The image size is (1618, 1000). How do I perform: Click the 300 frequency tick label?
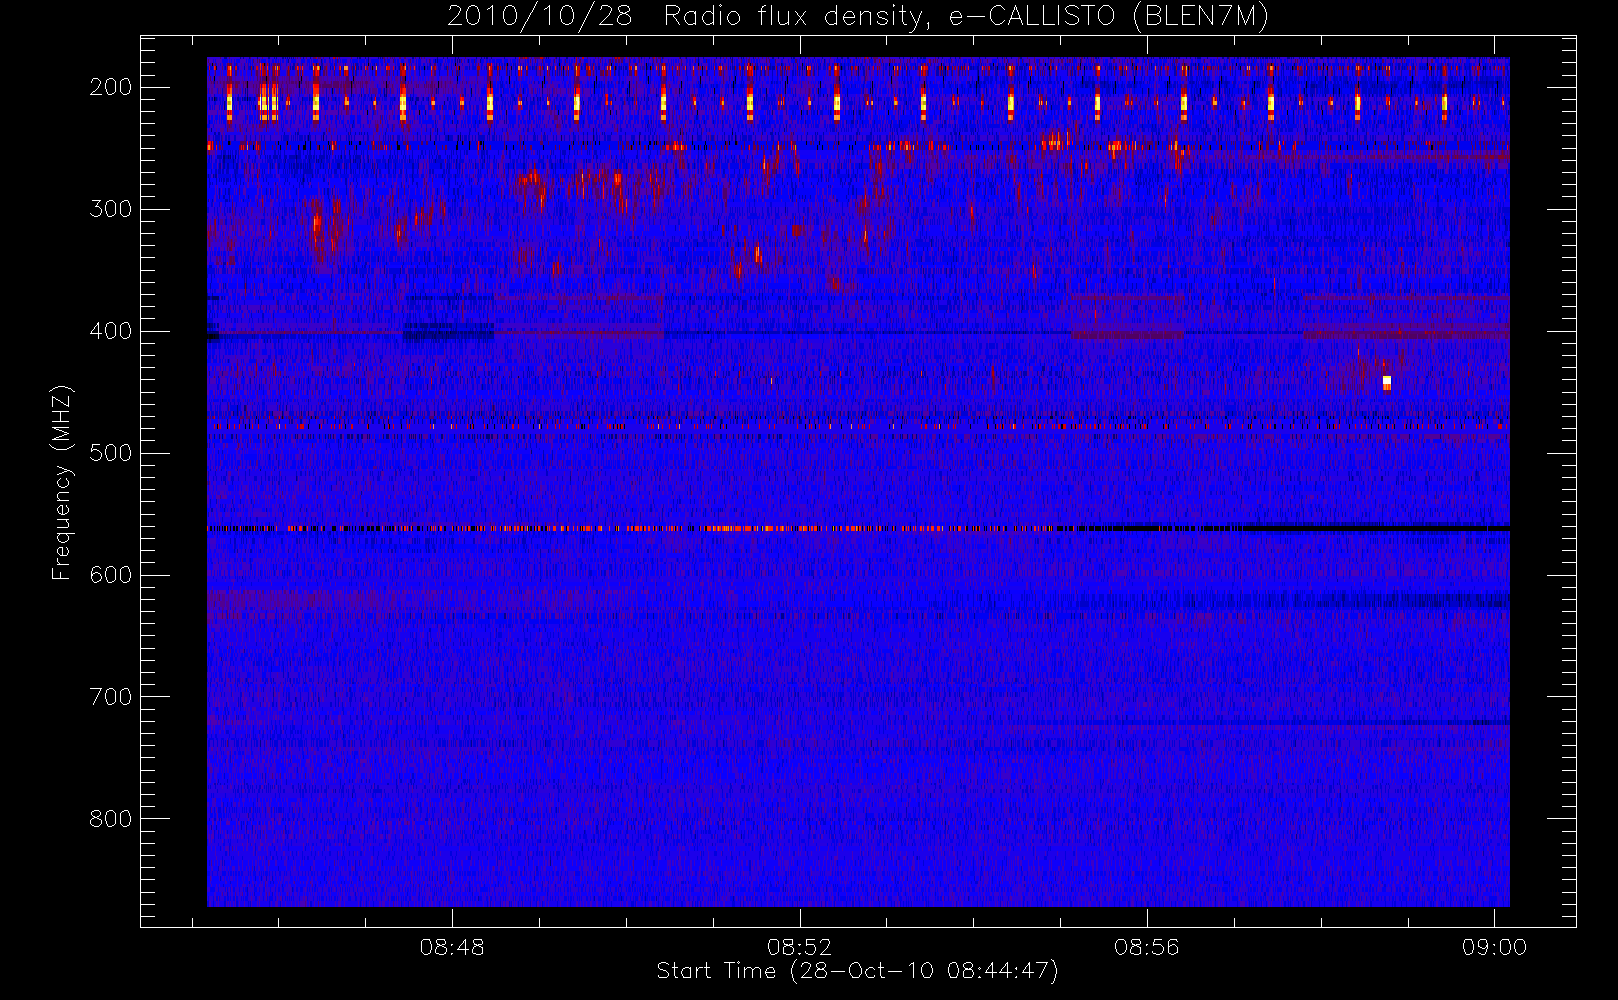pyautogui.click(x=111, y=209)
